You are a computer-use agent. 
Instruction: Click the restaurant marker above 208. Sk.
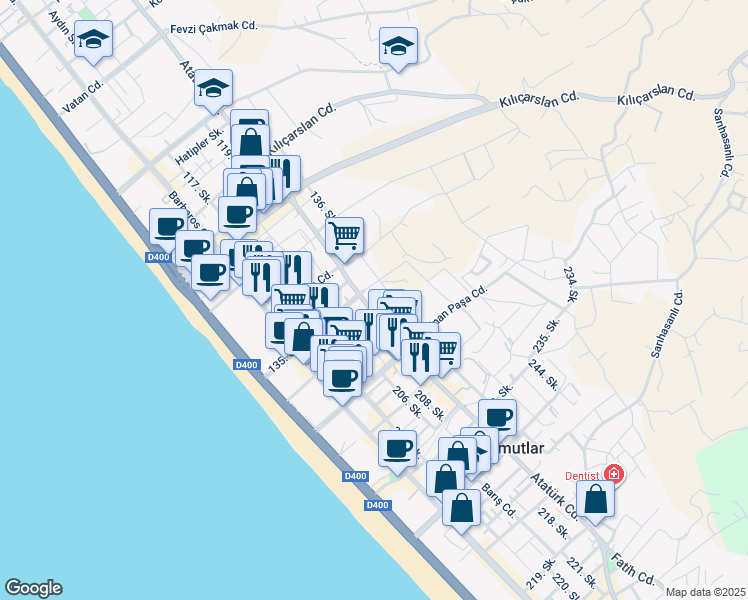(420, 358)
